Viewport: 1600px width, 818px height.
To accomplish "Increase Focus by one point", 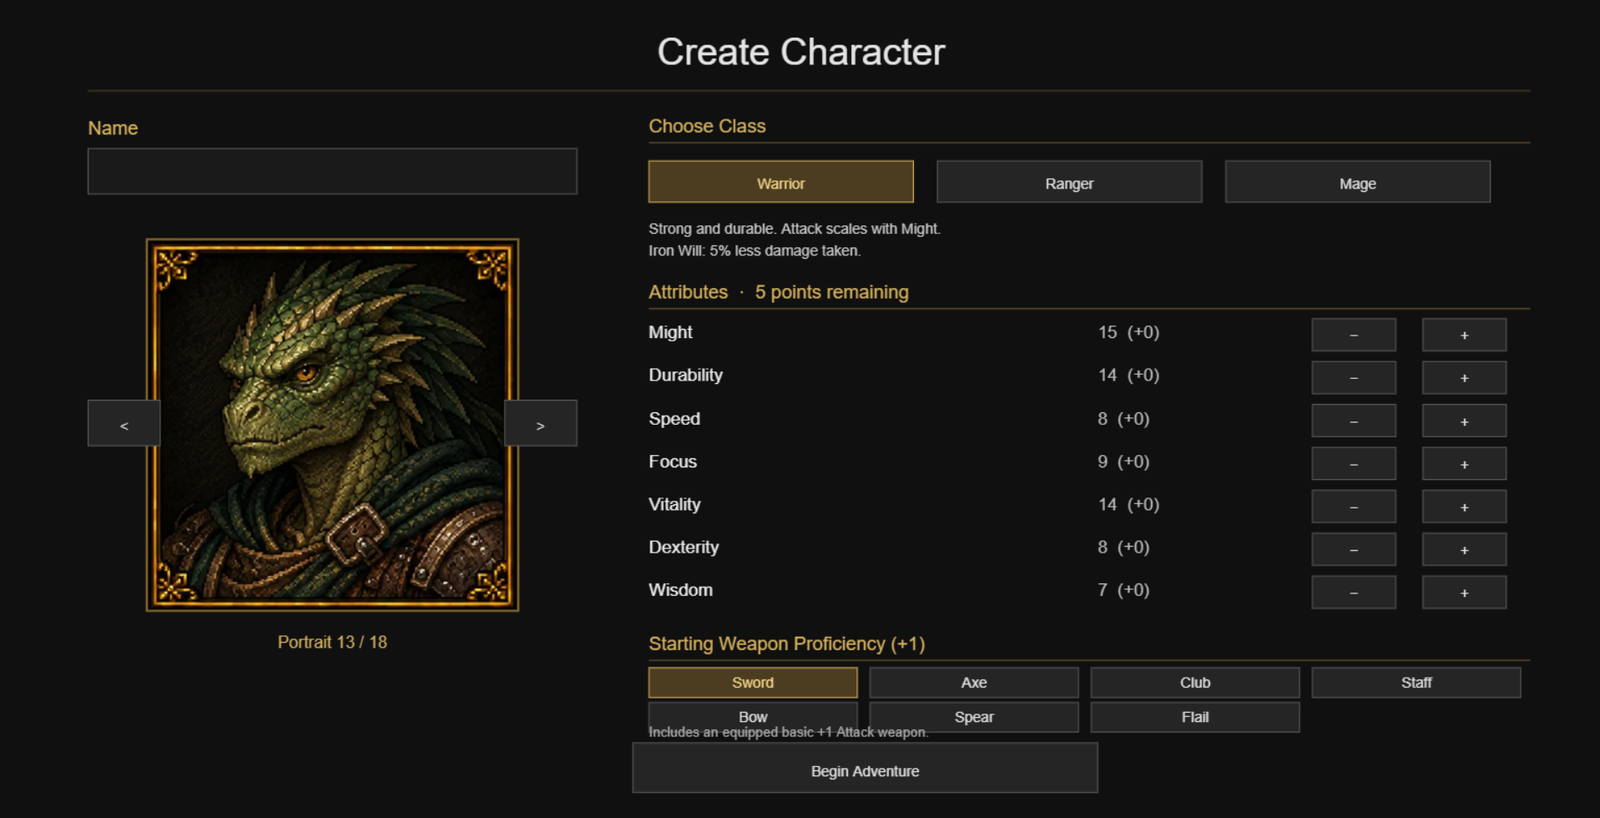I will point(1464,464).
